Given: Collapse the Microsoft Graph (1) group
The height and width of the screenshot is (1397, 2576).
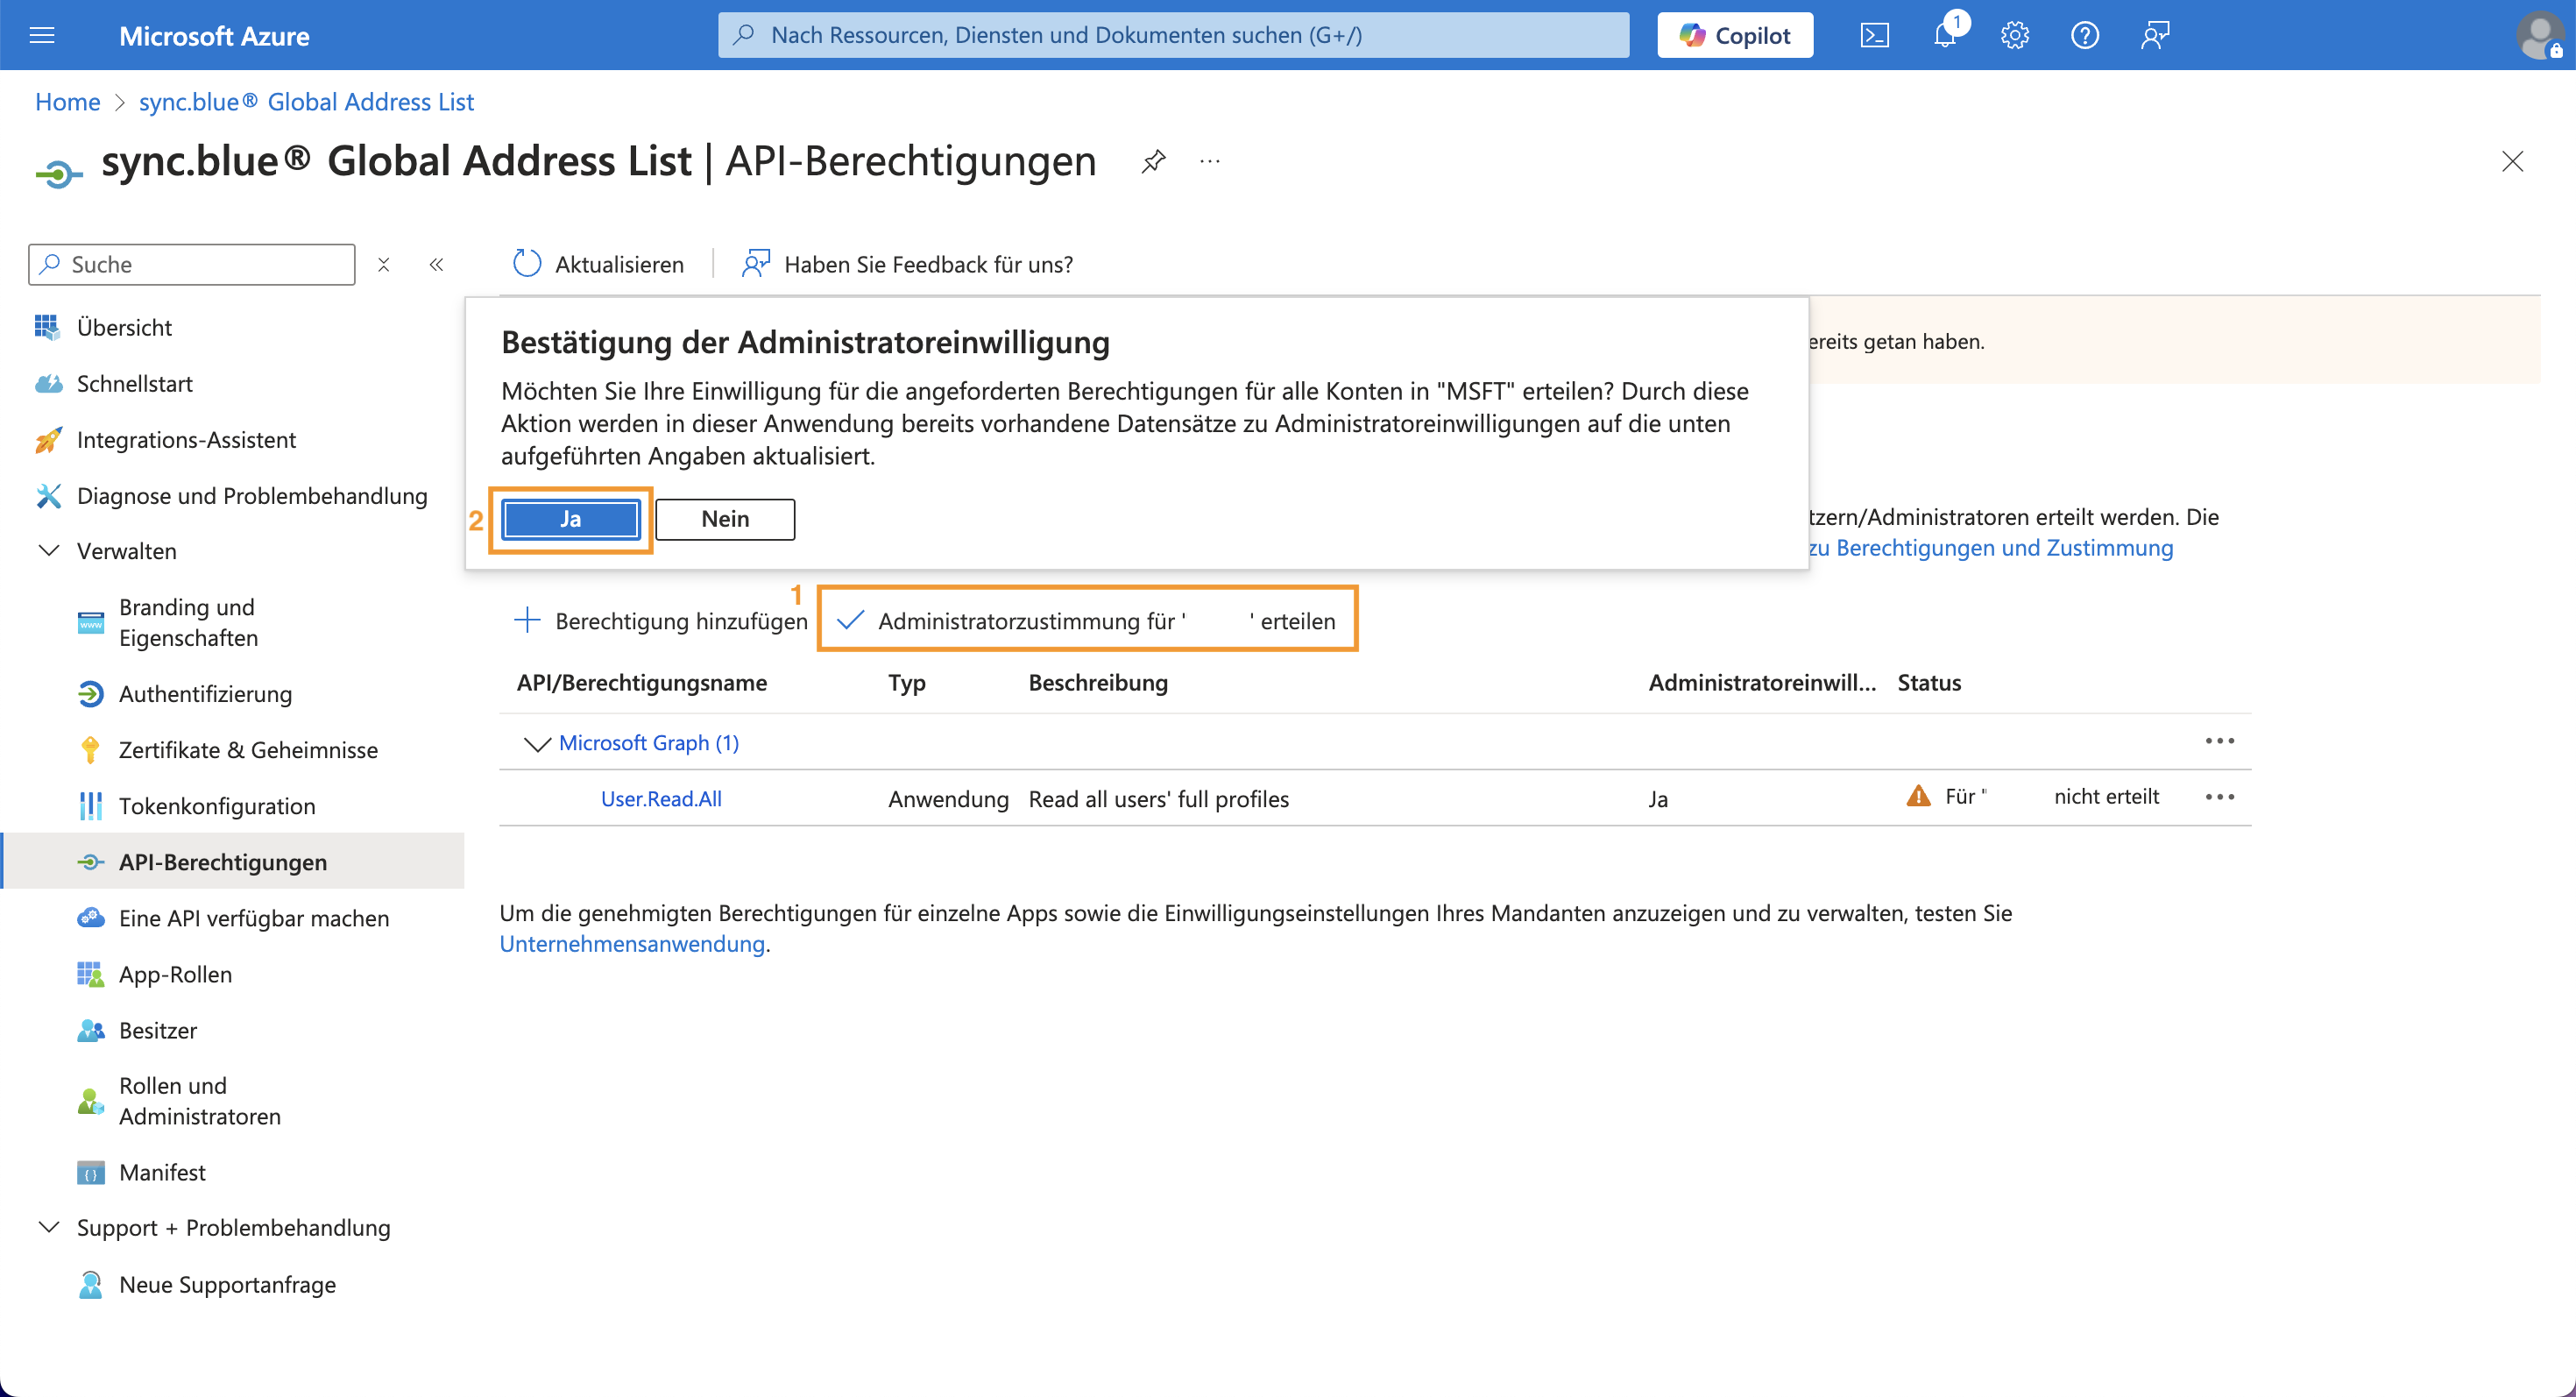Looking at the screenshot, I should point(537,743).
